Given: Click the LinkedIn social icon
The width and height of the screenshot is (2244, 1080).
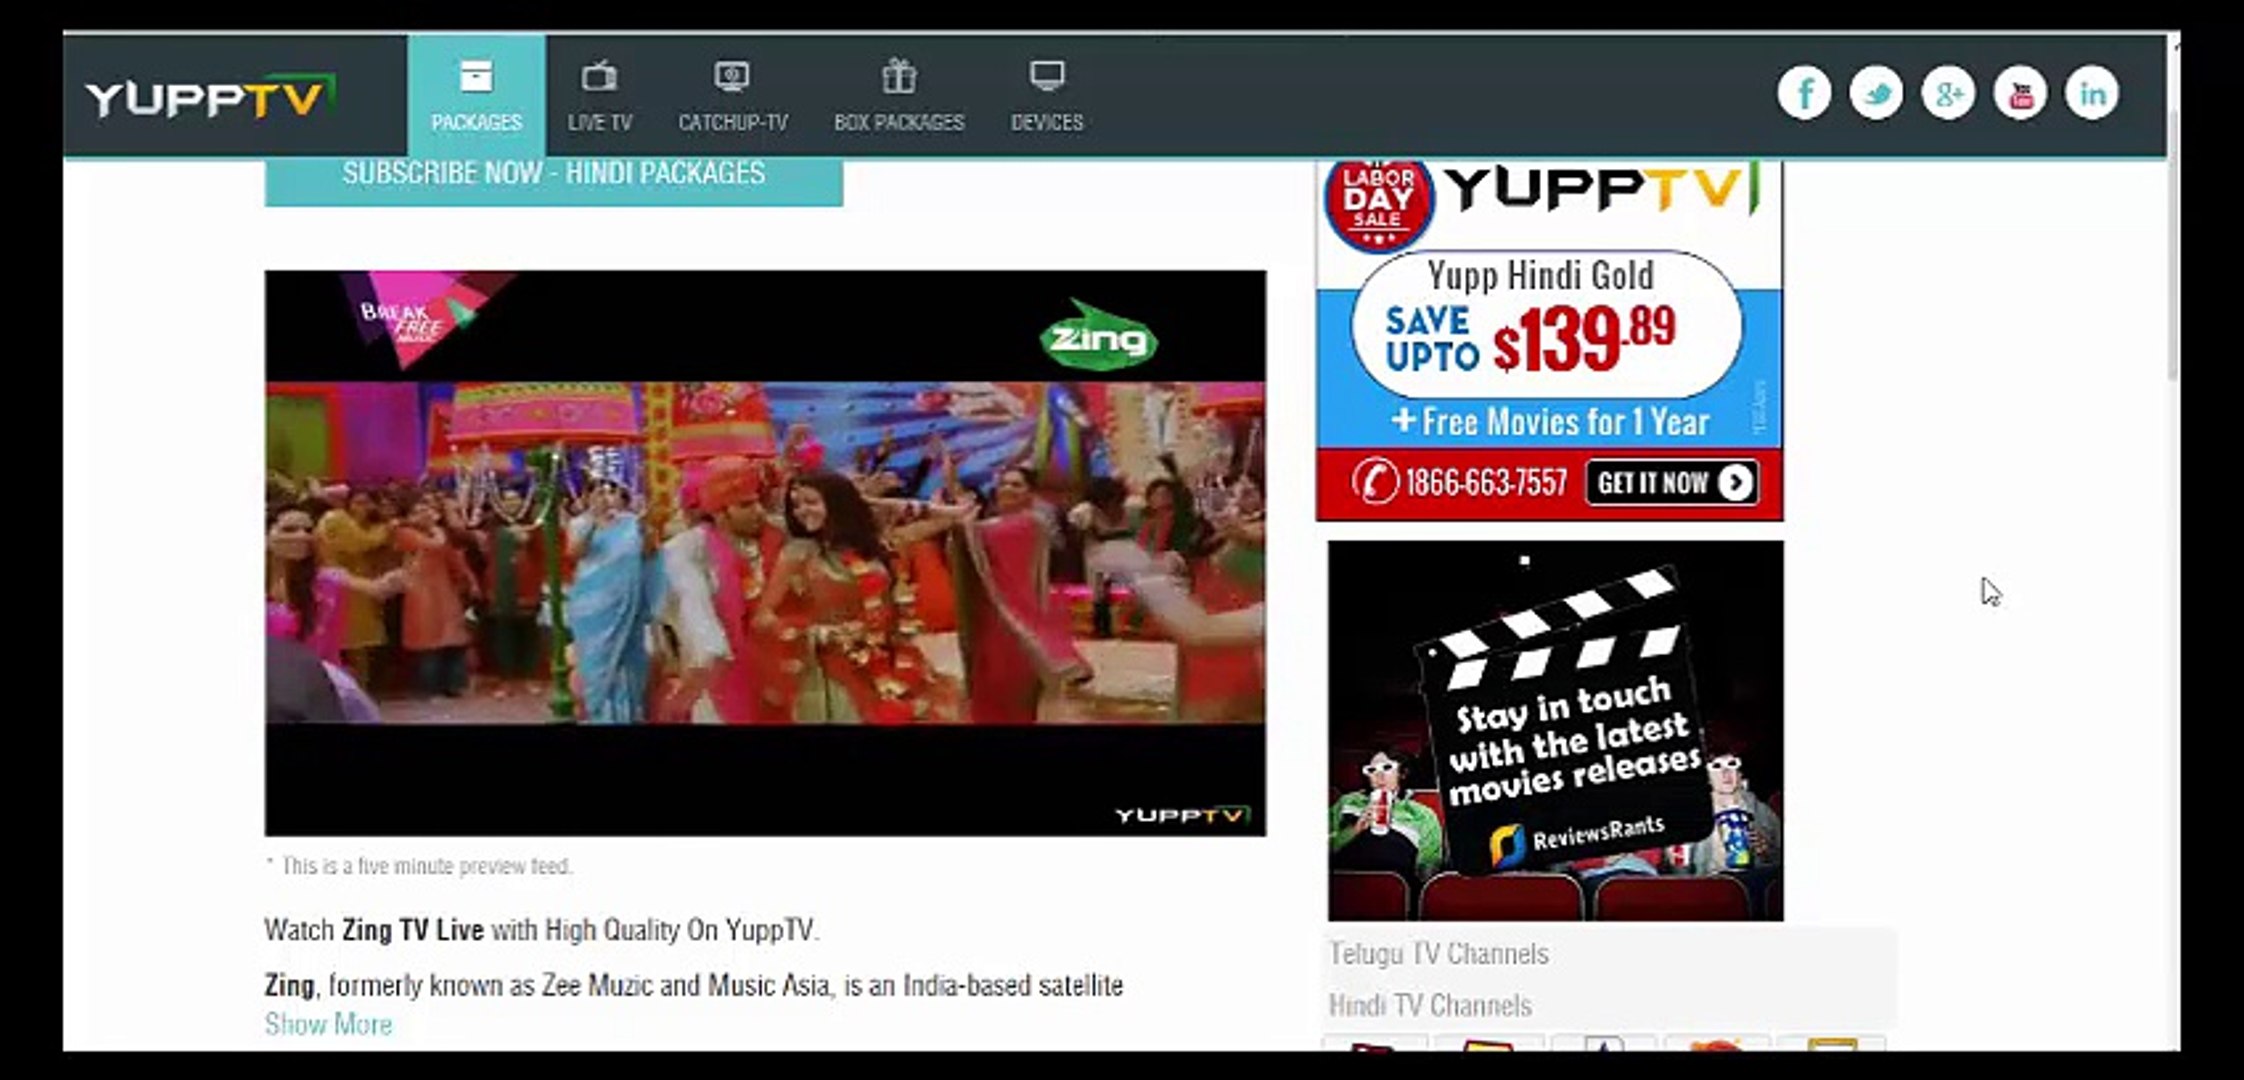Looking at the screenshot, I should tap(2092, 94).
